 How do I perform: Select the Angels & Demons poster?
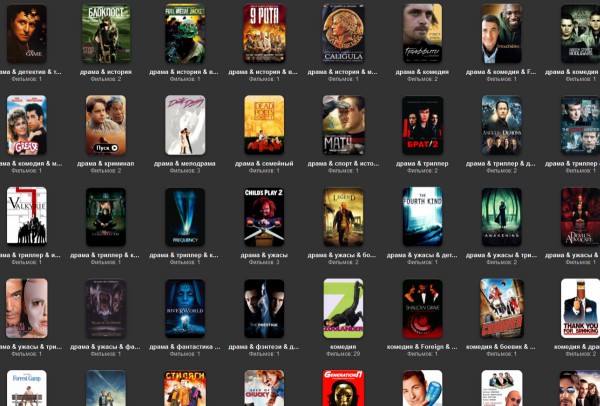[502, 125]
